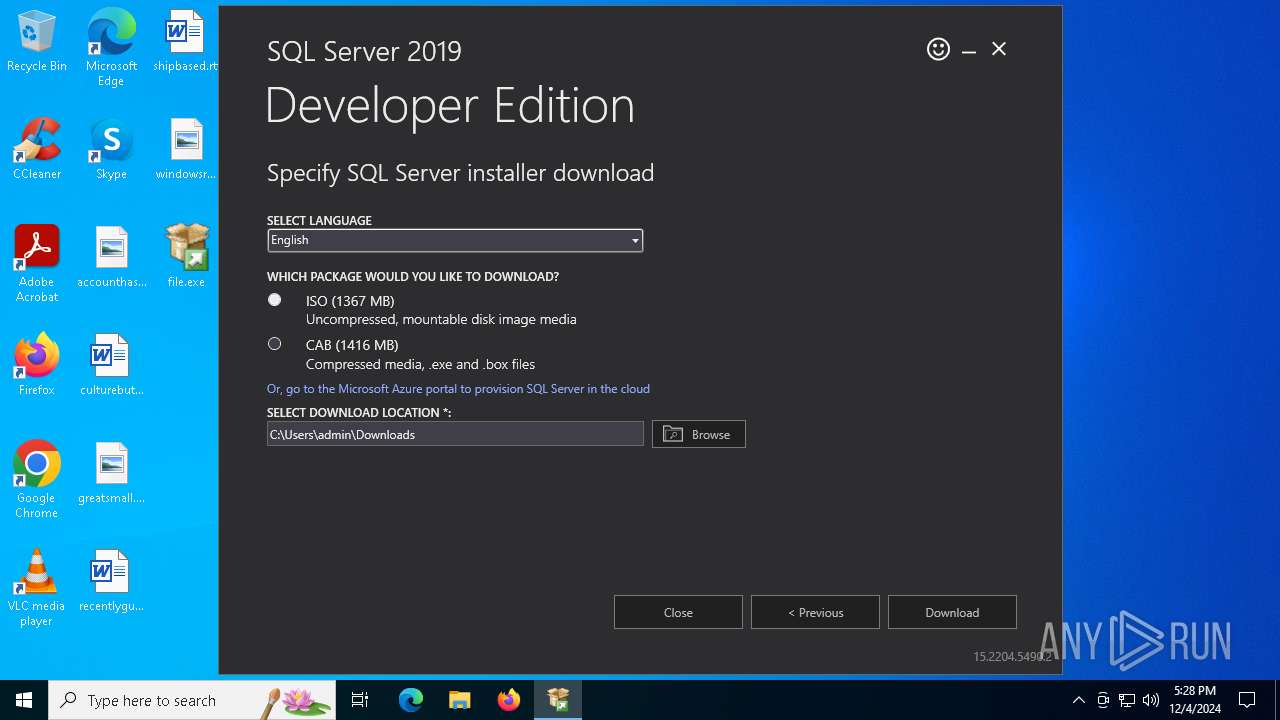
Task: Open Microsoft Edge from the taskbar
Action: pyautogui.click(x=411, y=700)
